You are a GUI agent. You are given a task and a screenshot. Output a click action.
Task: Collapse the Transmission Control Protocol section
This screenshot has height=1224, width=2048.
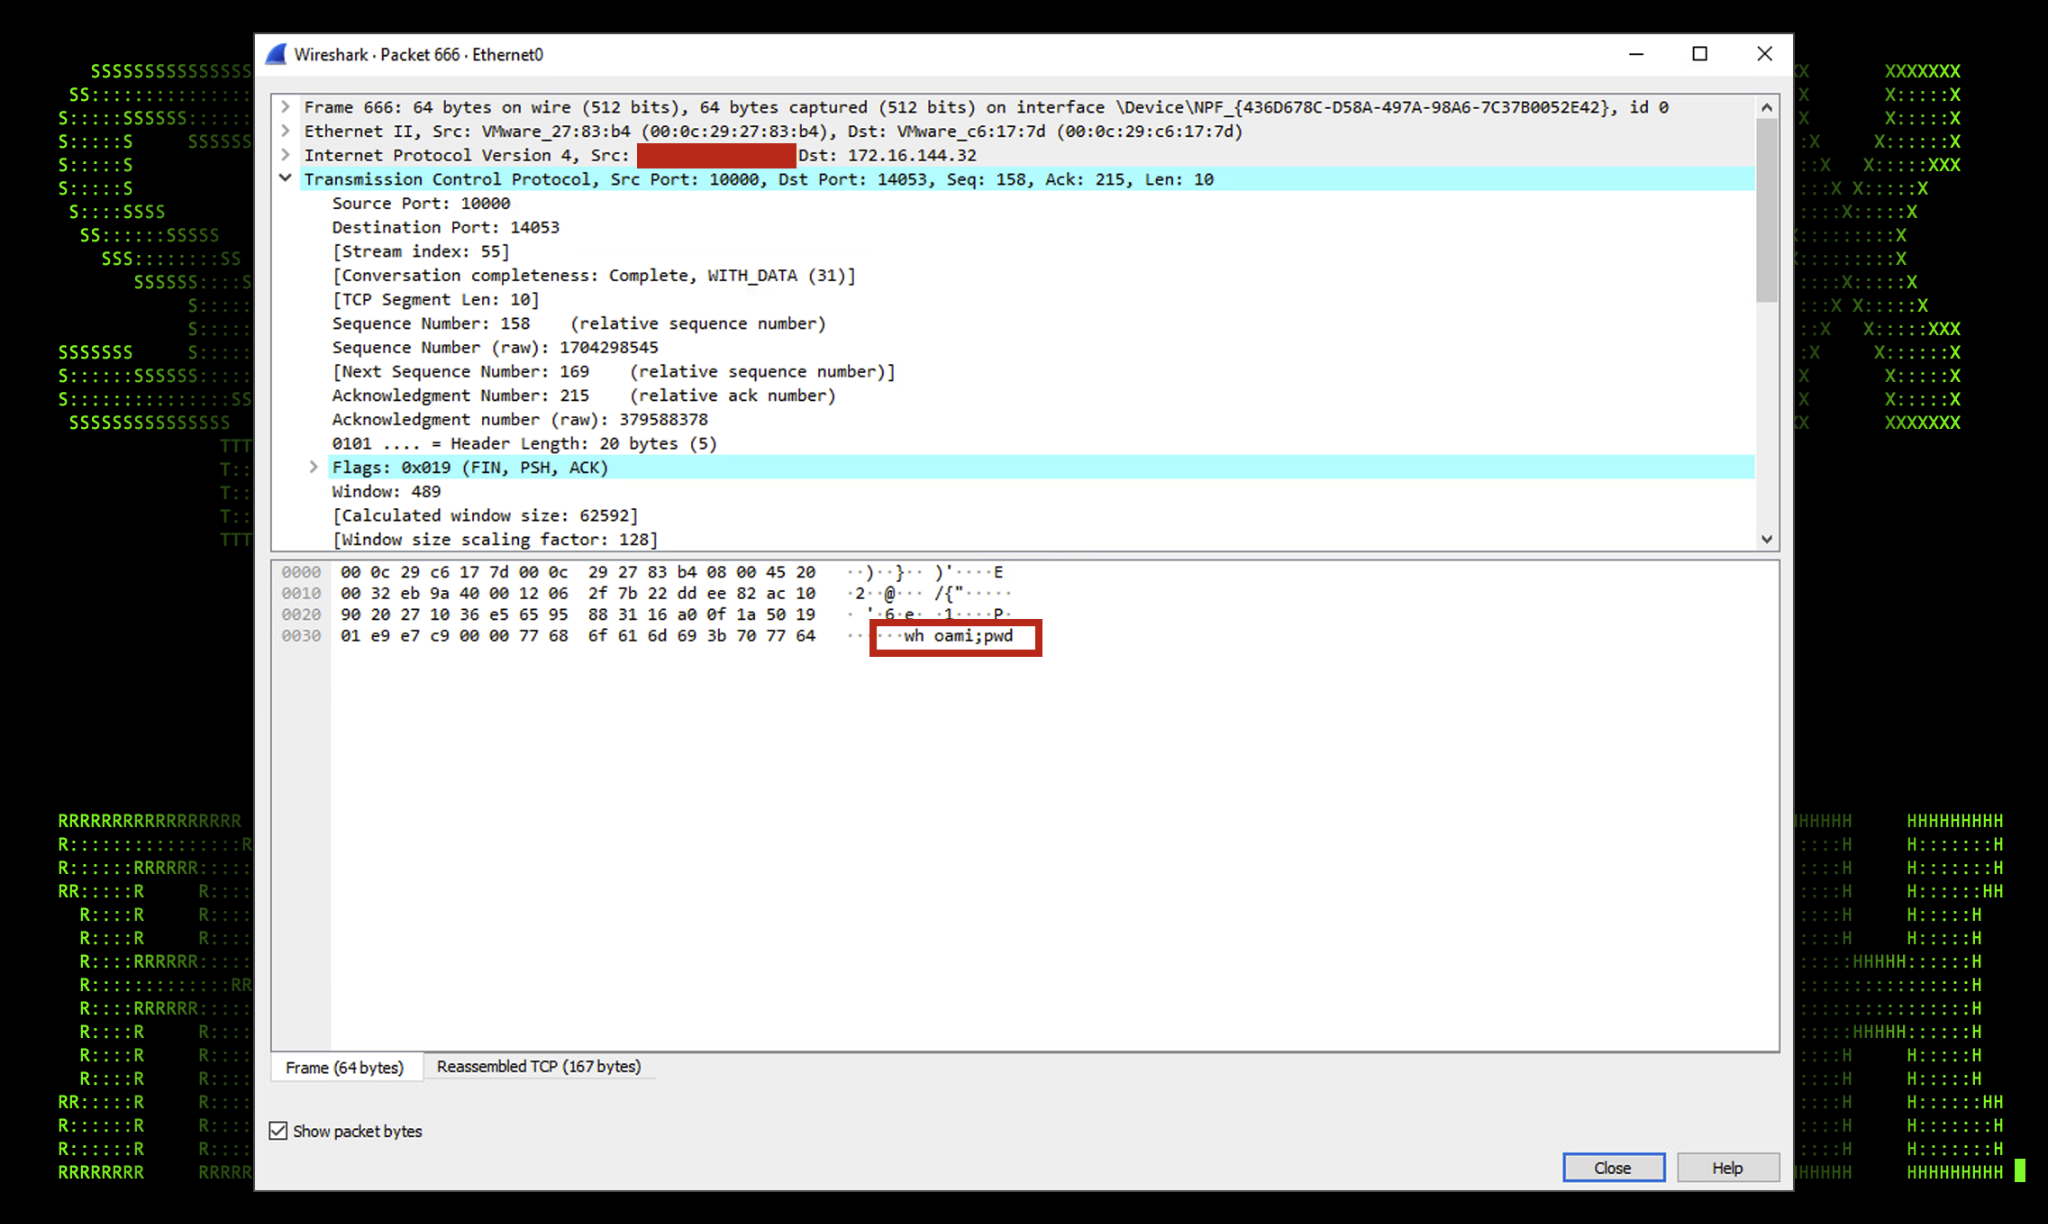[x=286, y=179]
